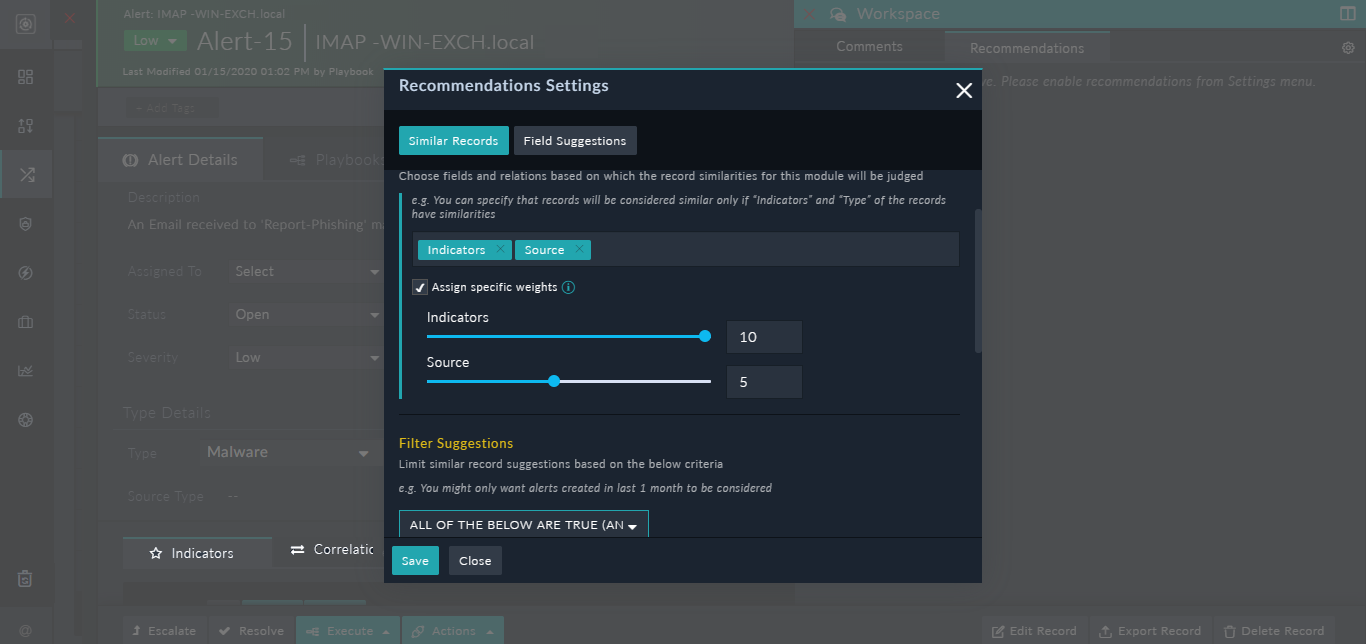Click the shield icon in left sidebar
This screenshot has width=1366, height=644.
pyautogui.click(x=26, y=224)
